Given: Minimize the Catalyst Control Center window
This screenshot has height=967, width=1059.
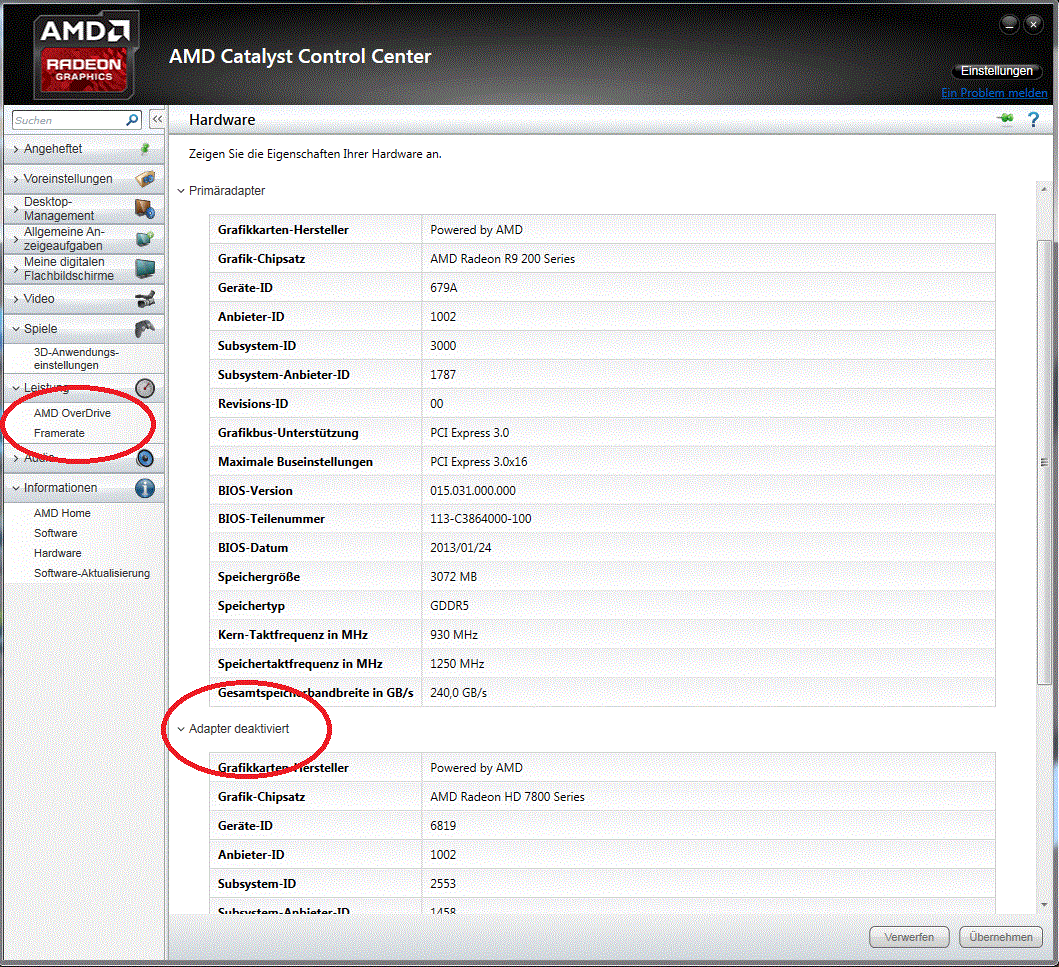Looking at the screenshot, I should (1009, 25).
